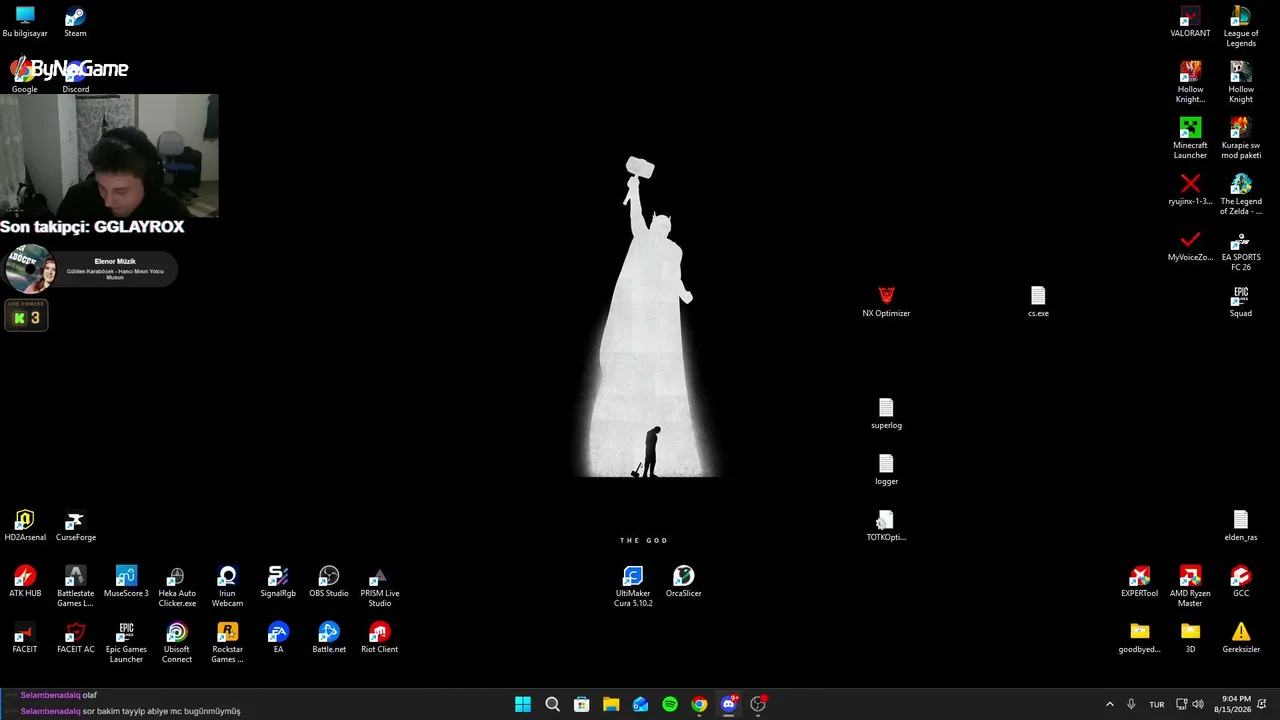Open FACEIT AC desktop shortcut
This screenshot has width=1280, height=720.
point(76,638)
